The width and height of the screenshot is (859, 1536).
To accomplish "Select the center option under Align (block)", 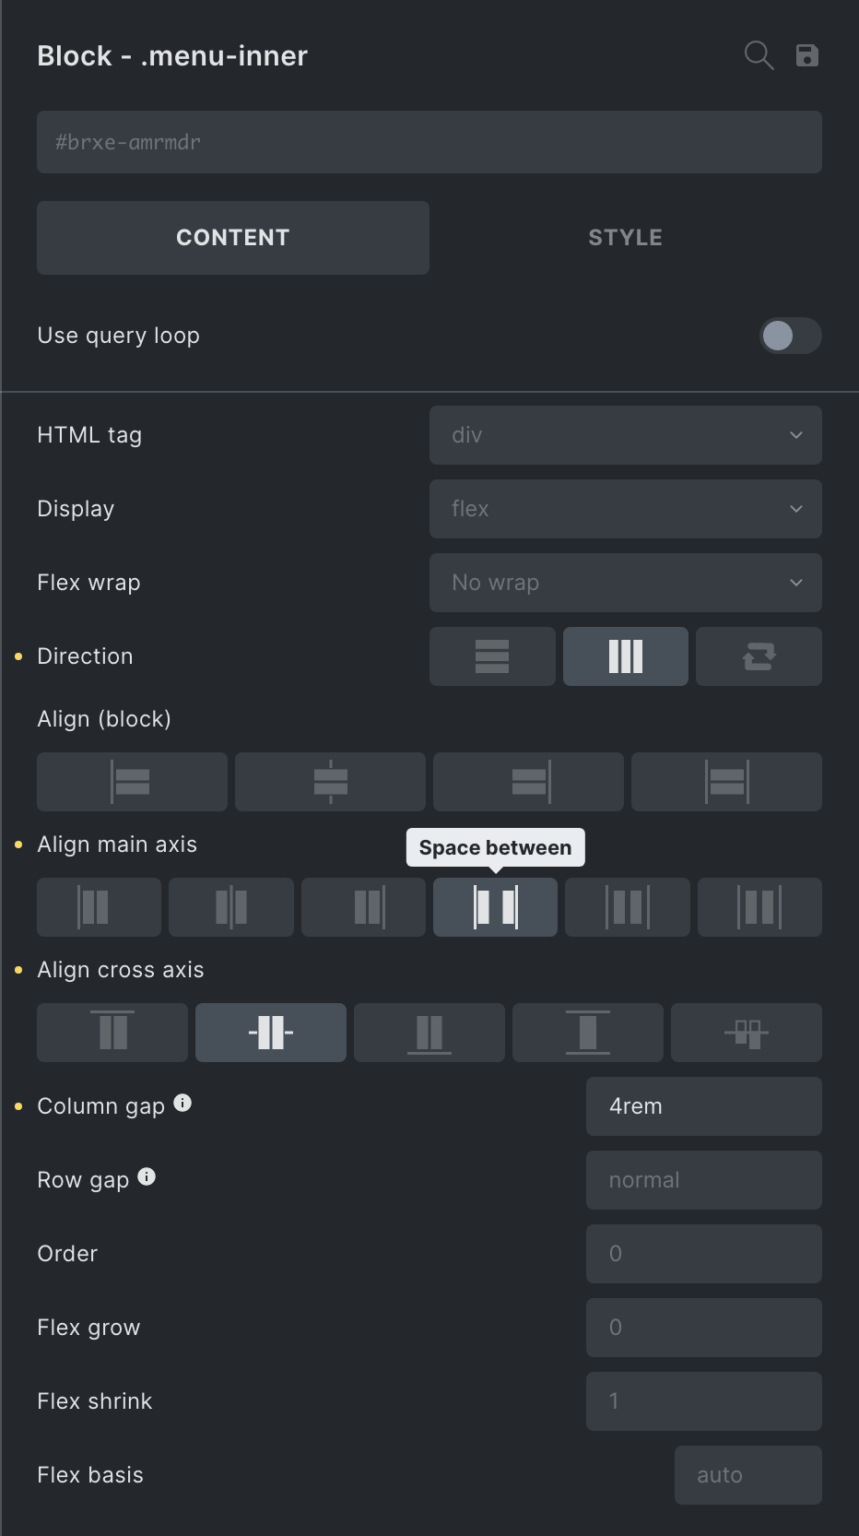I will (x=330, y=782).
